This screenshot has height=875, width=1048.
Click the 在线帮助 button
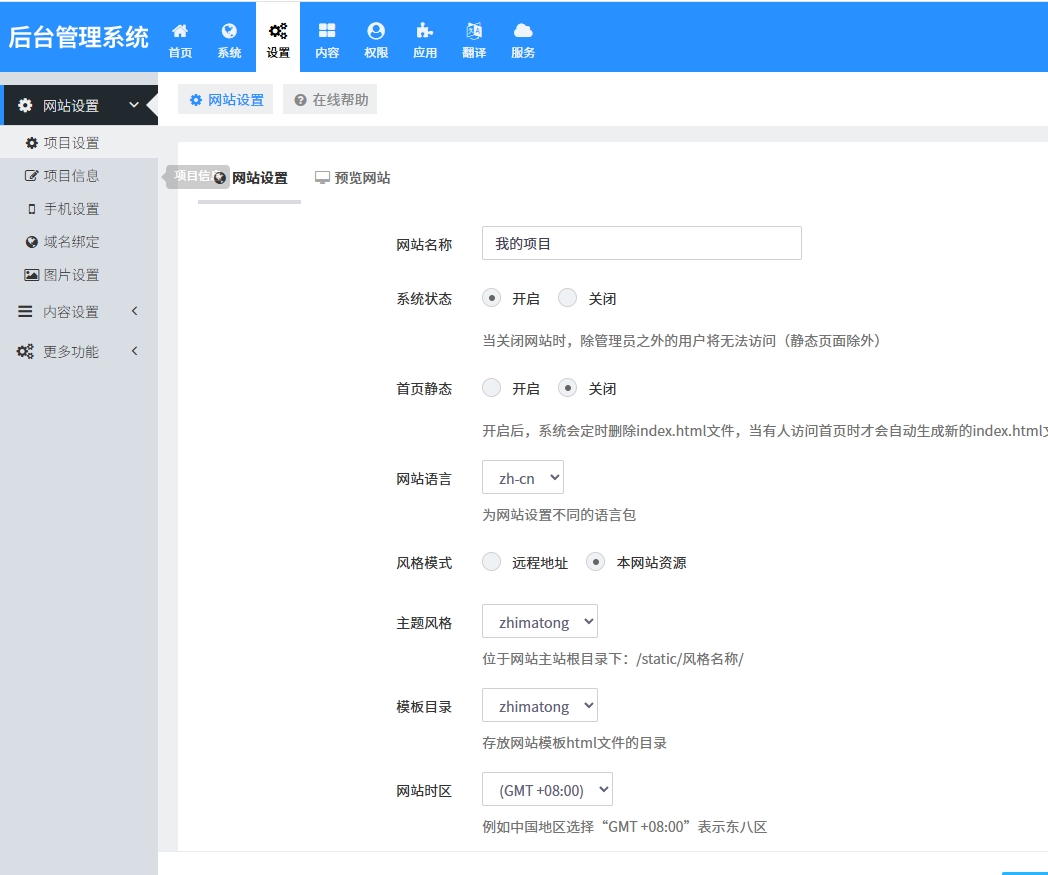(x=330, y=100)
